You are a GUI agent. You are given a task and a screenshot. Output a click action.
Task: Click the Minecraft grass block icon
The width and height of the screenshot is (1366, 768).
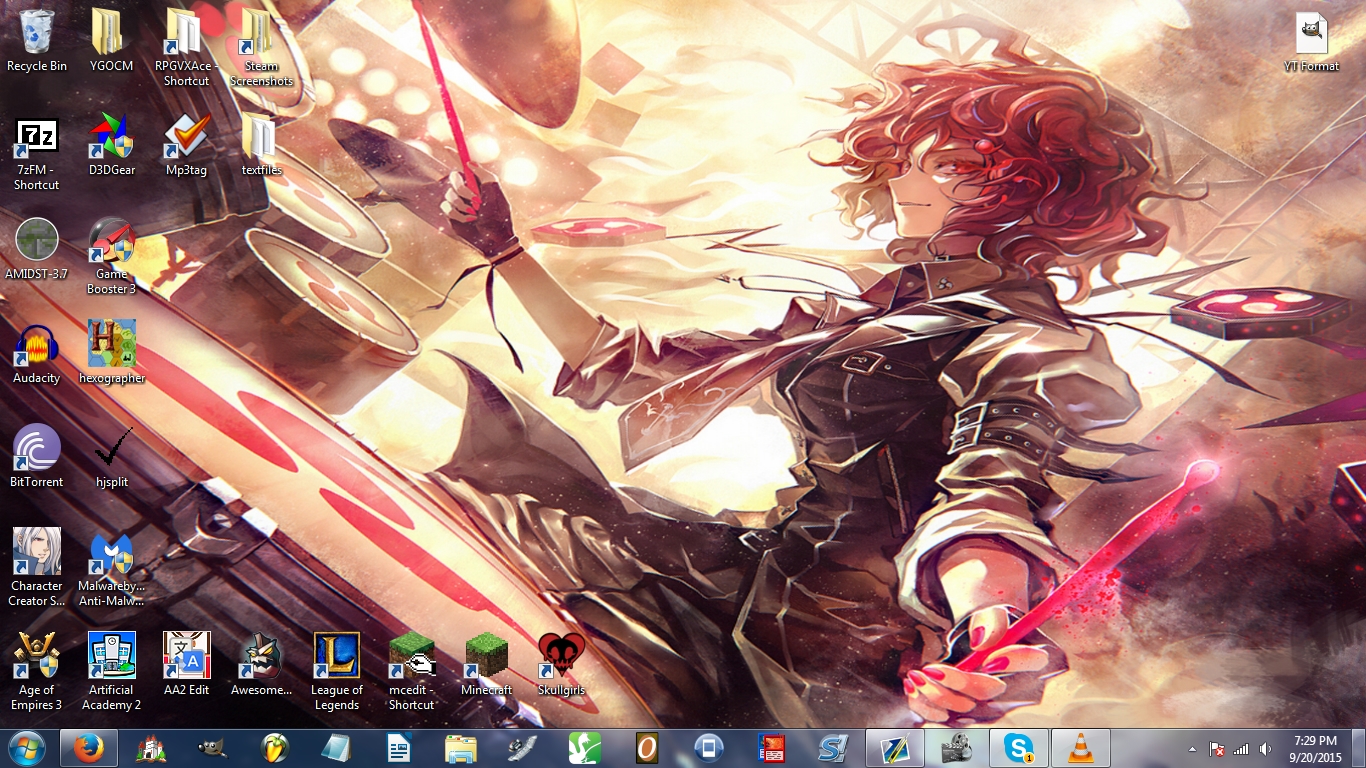coord(487,665)
